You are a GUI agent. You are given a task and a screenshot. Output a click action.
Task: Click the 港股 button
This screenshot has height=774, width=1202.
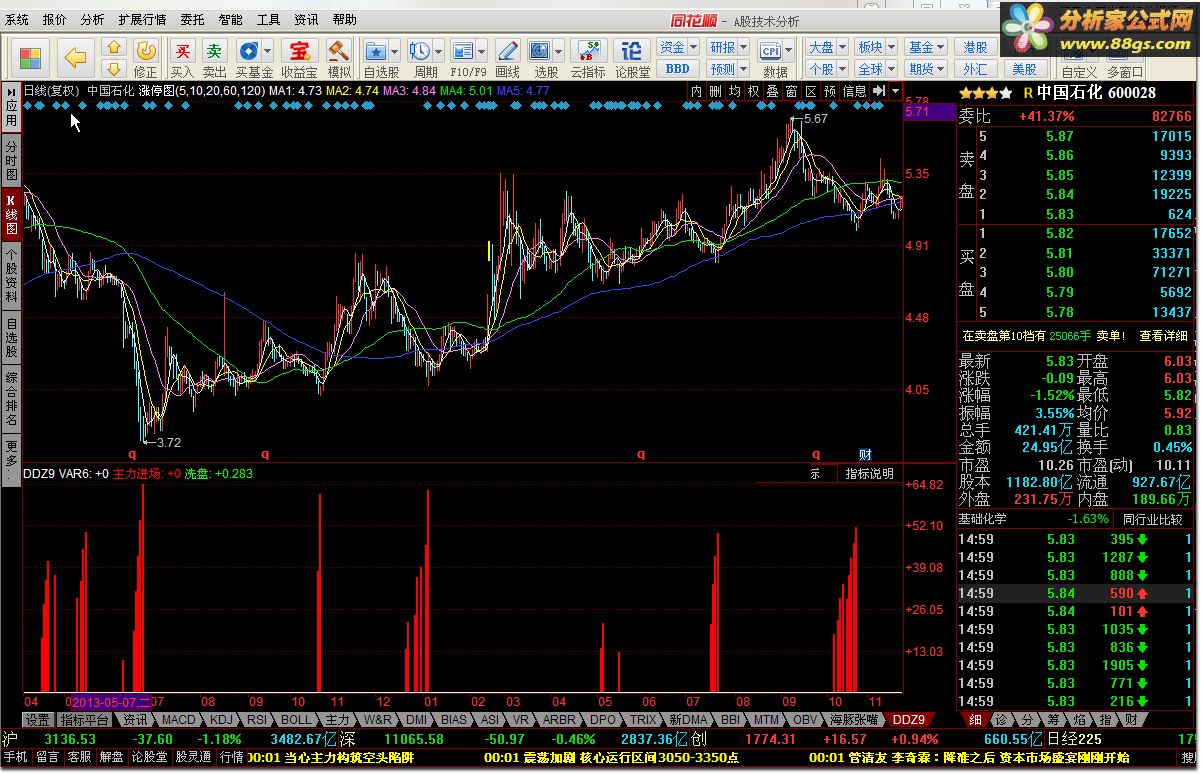click(976, 47)
